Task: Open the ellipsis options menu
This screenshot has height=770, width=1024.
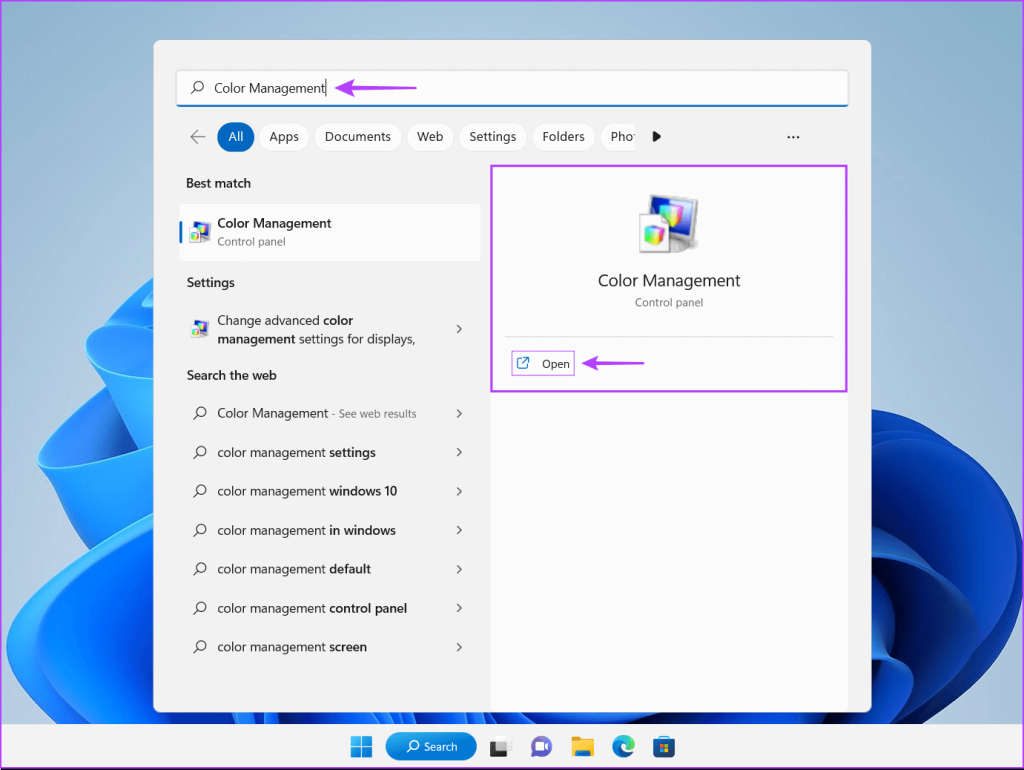Action: 793,136
